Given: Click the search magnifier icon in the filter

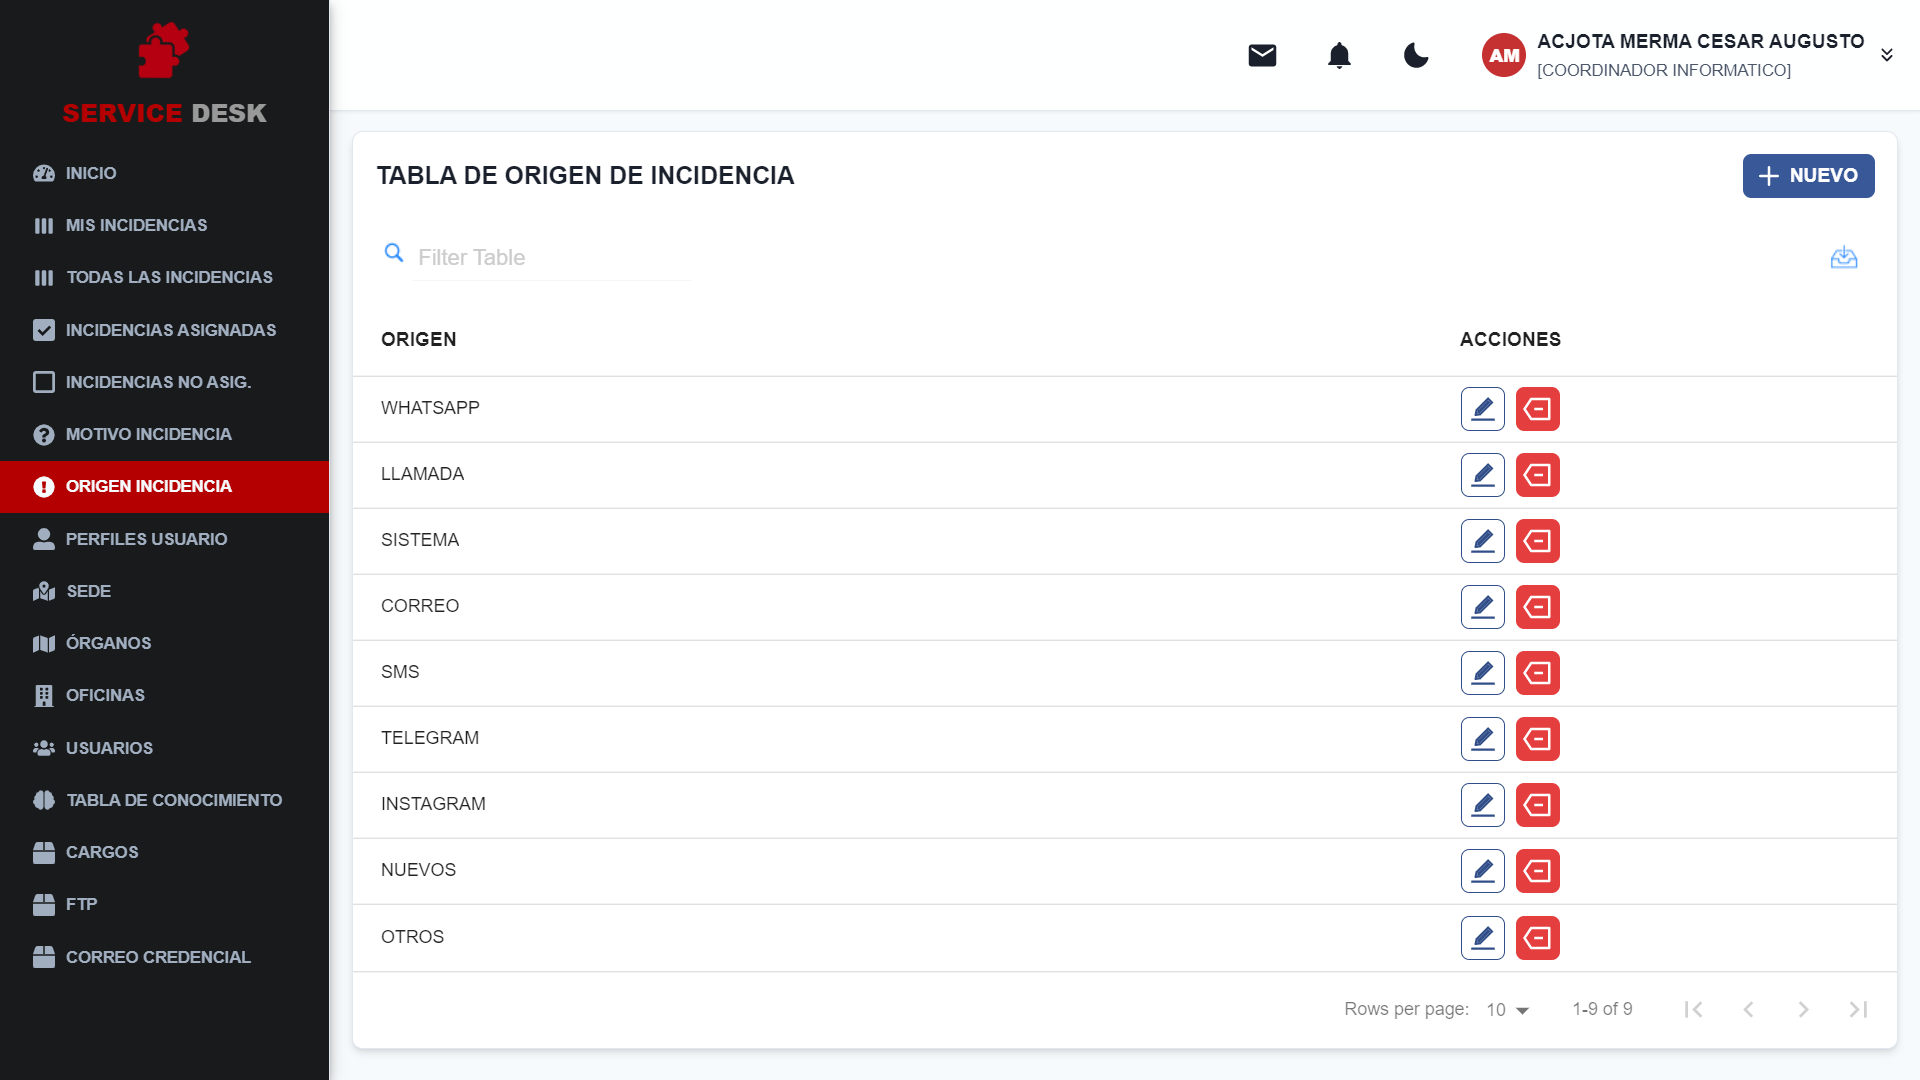Looking at the screenshot, I should (x=394, y=253).
